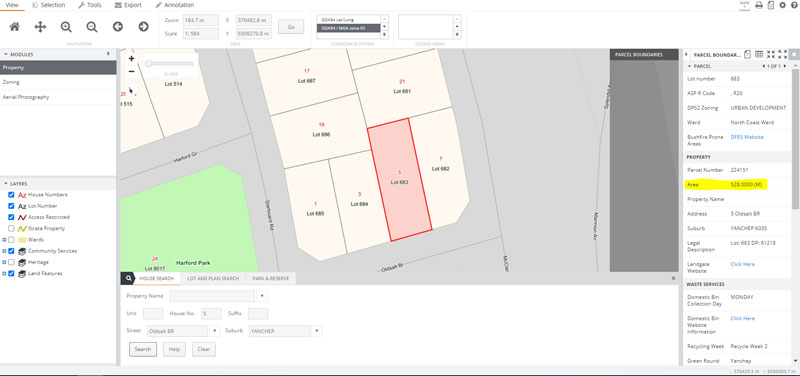Expand the Land Features layer group
Viewport: 800px width, 376px height.
[4, 273]
